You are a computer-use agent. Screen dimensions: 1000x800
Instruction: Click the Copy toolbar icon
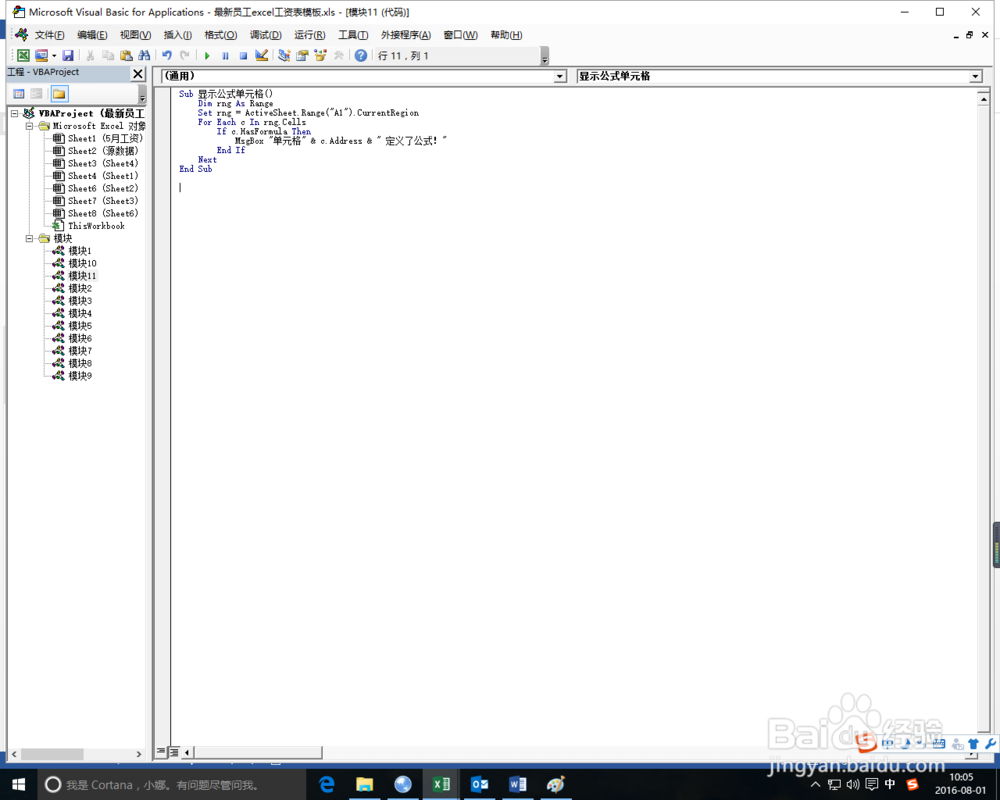click(x=108, y=56)
